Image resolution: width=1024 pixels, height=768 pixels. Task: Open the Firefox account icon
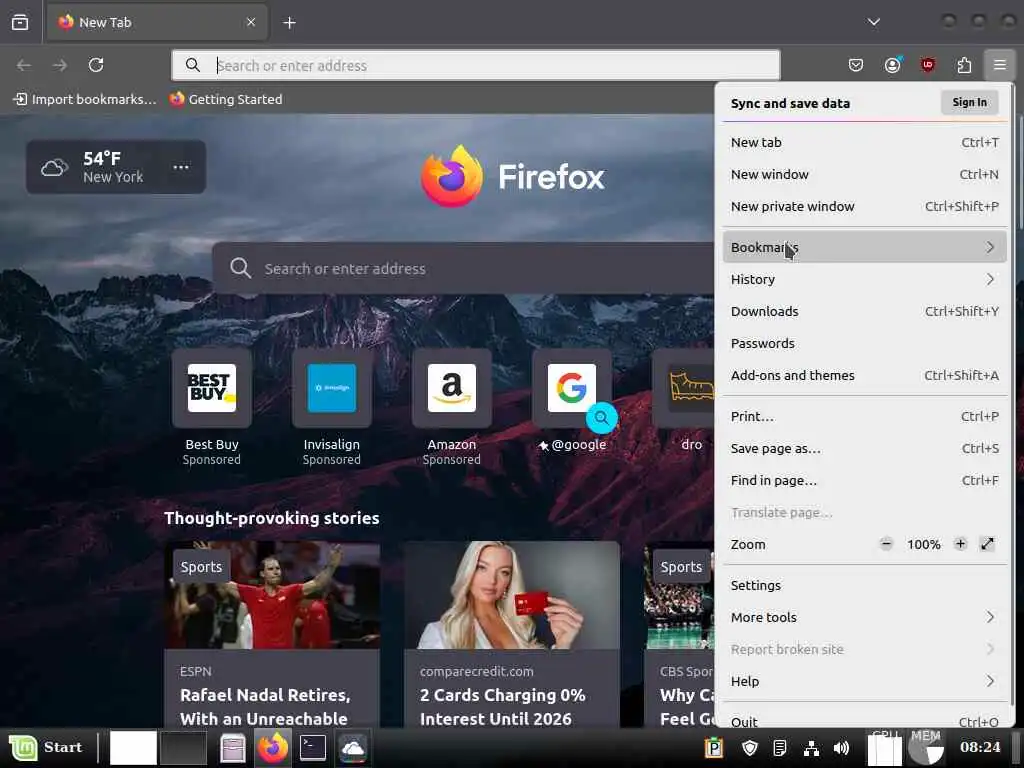[892, 65]
